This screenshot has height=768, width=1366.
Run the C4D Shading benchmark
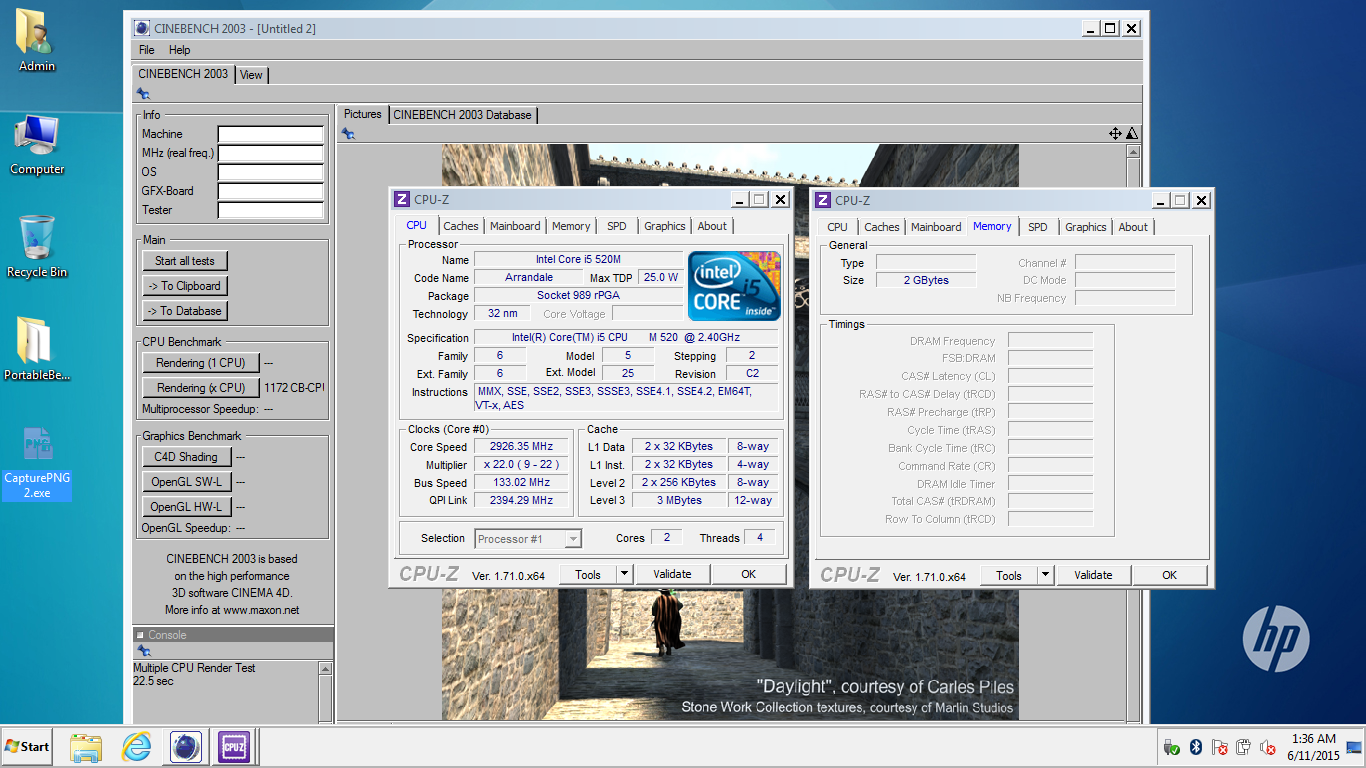[x=187, y=457]
